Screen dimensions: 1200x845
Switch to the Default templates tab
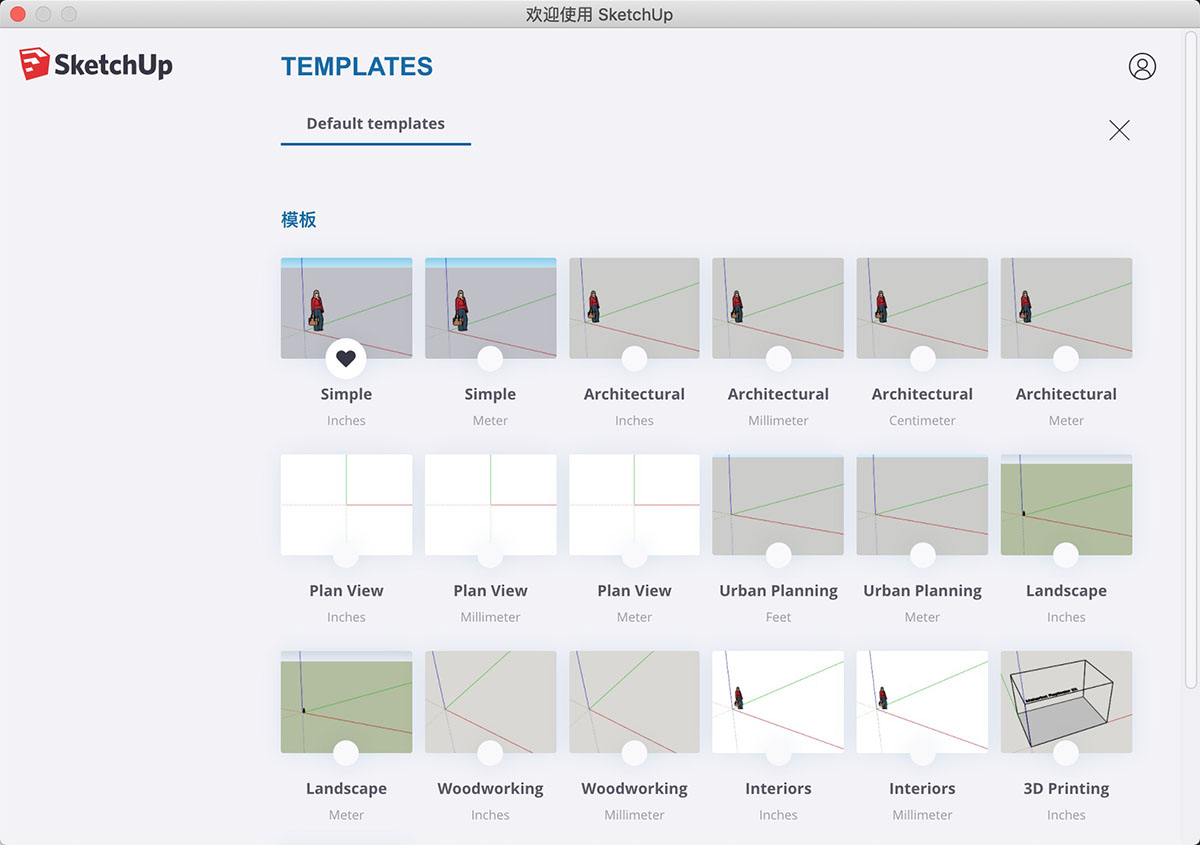pos(376,124)
